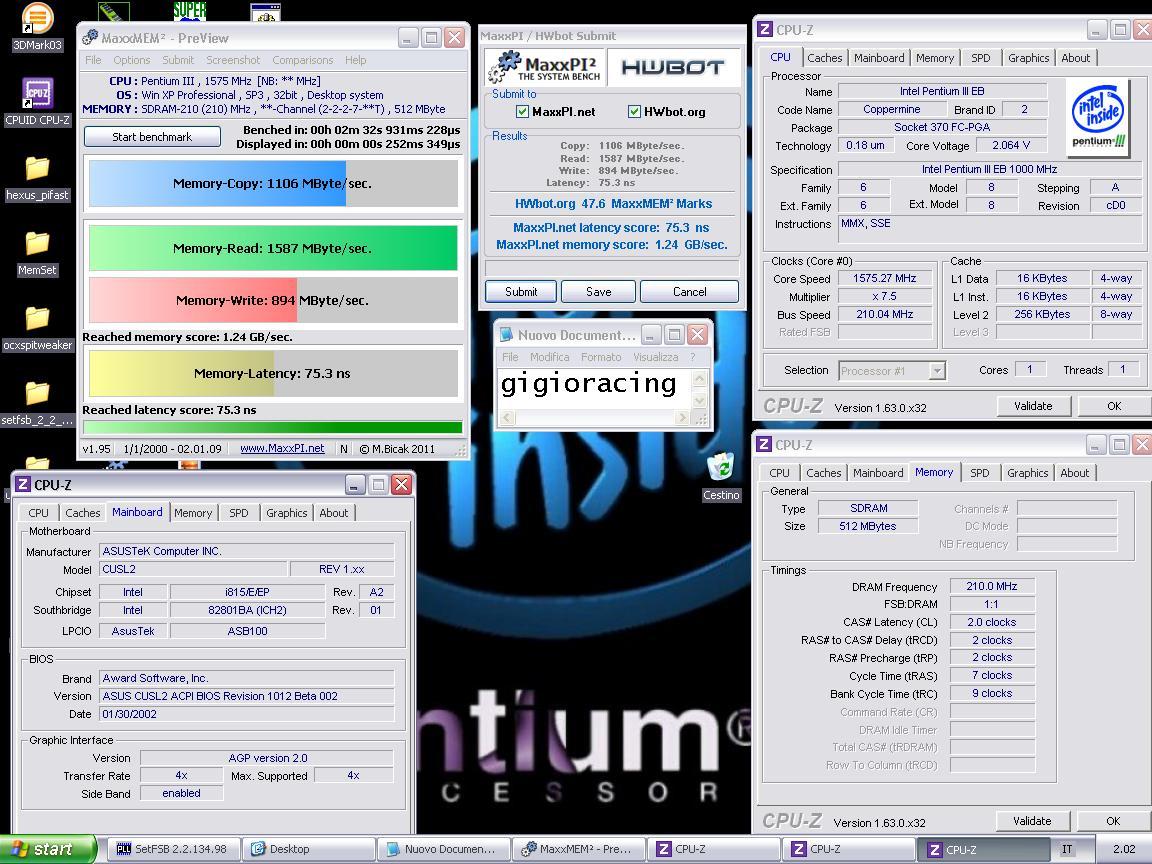Click the green benchmark progress bar
Viewport: 1152px width, 864px height.
click(x=273, y=427)
